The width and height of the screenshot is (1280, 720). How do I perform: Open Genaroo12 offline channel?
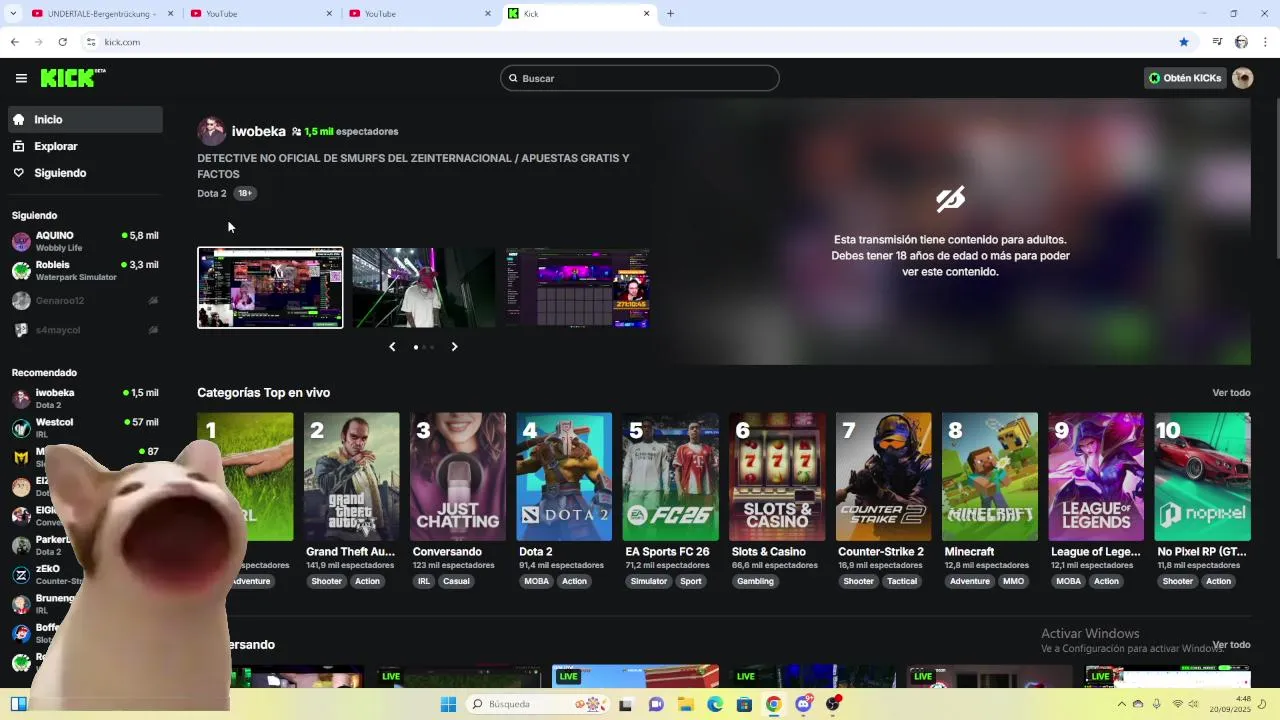click(85, 300)
